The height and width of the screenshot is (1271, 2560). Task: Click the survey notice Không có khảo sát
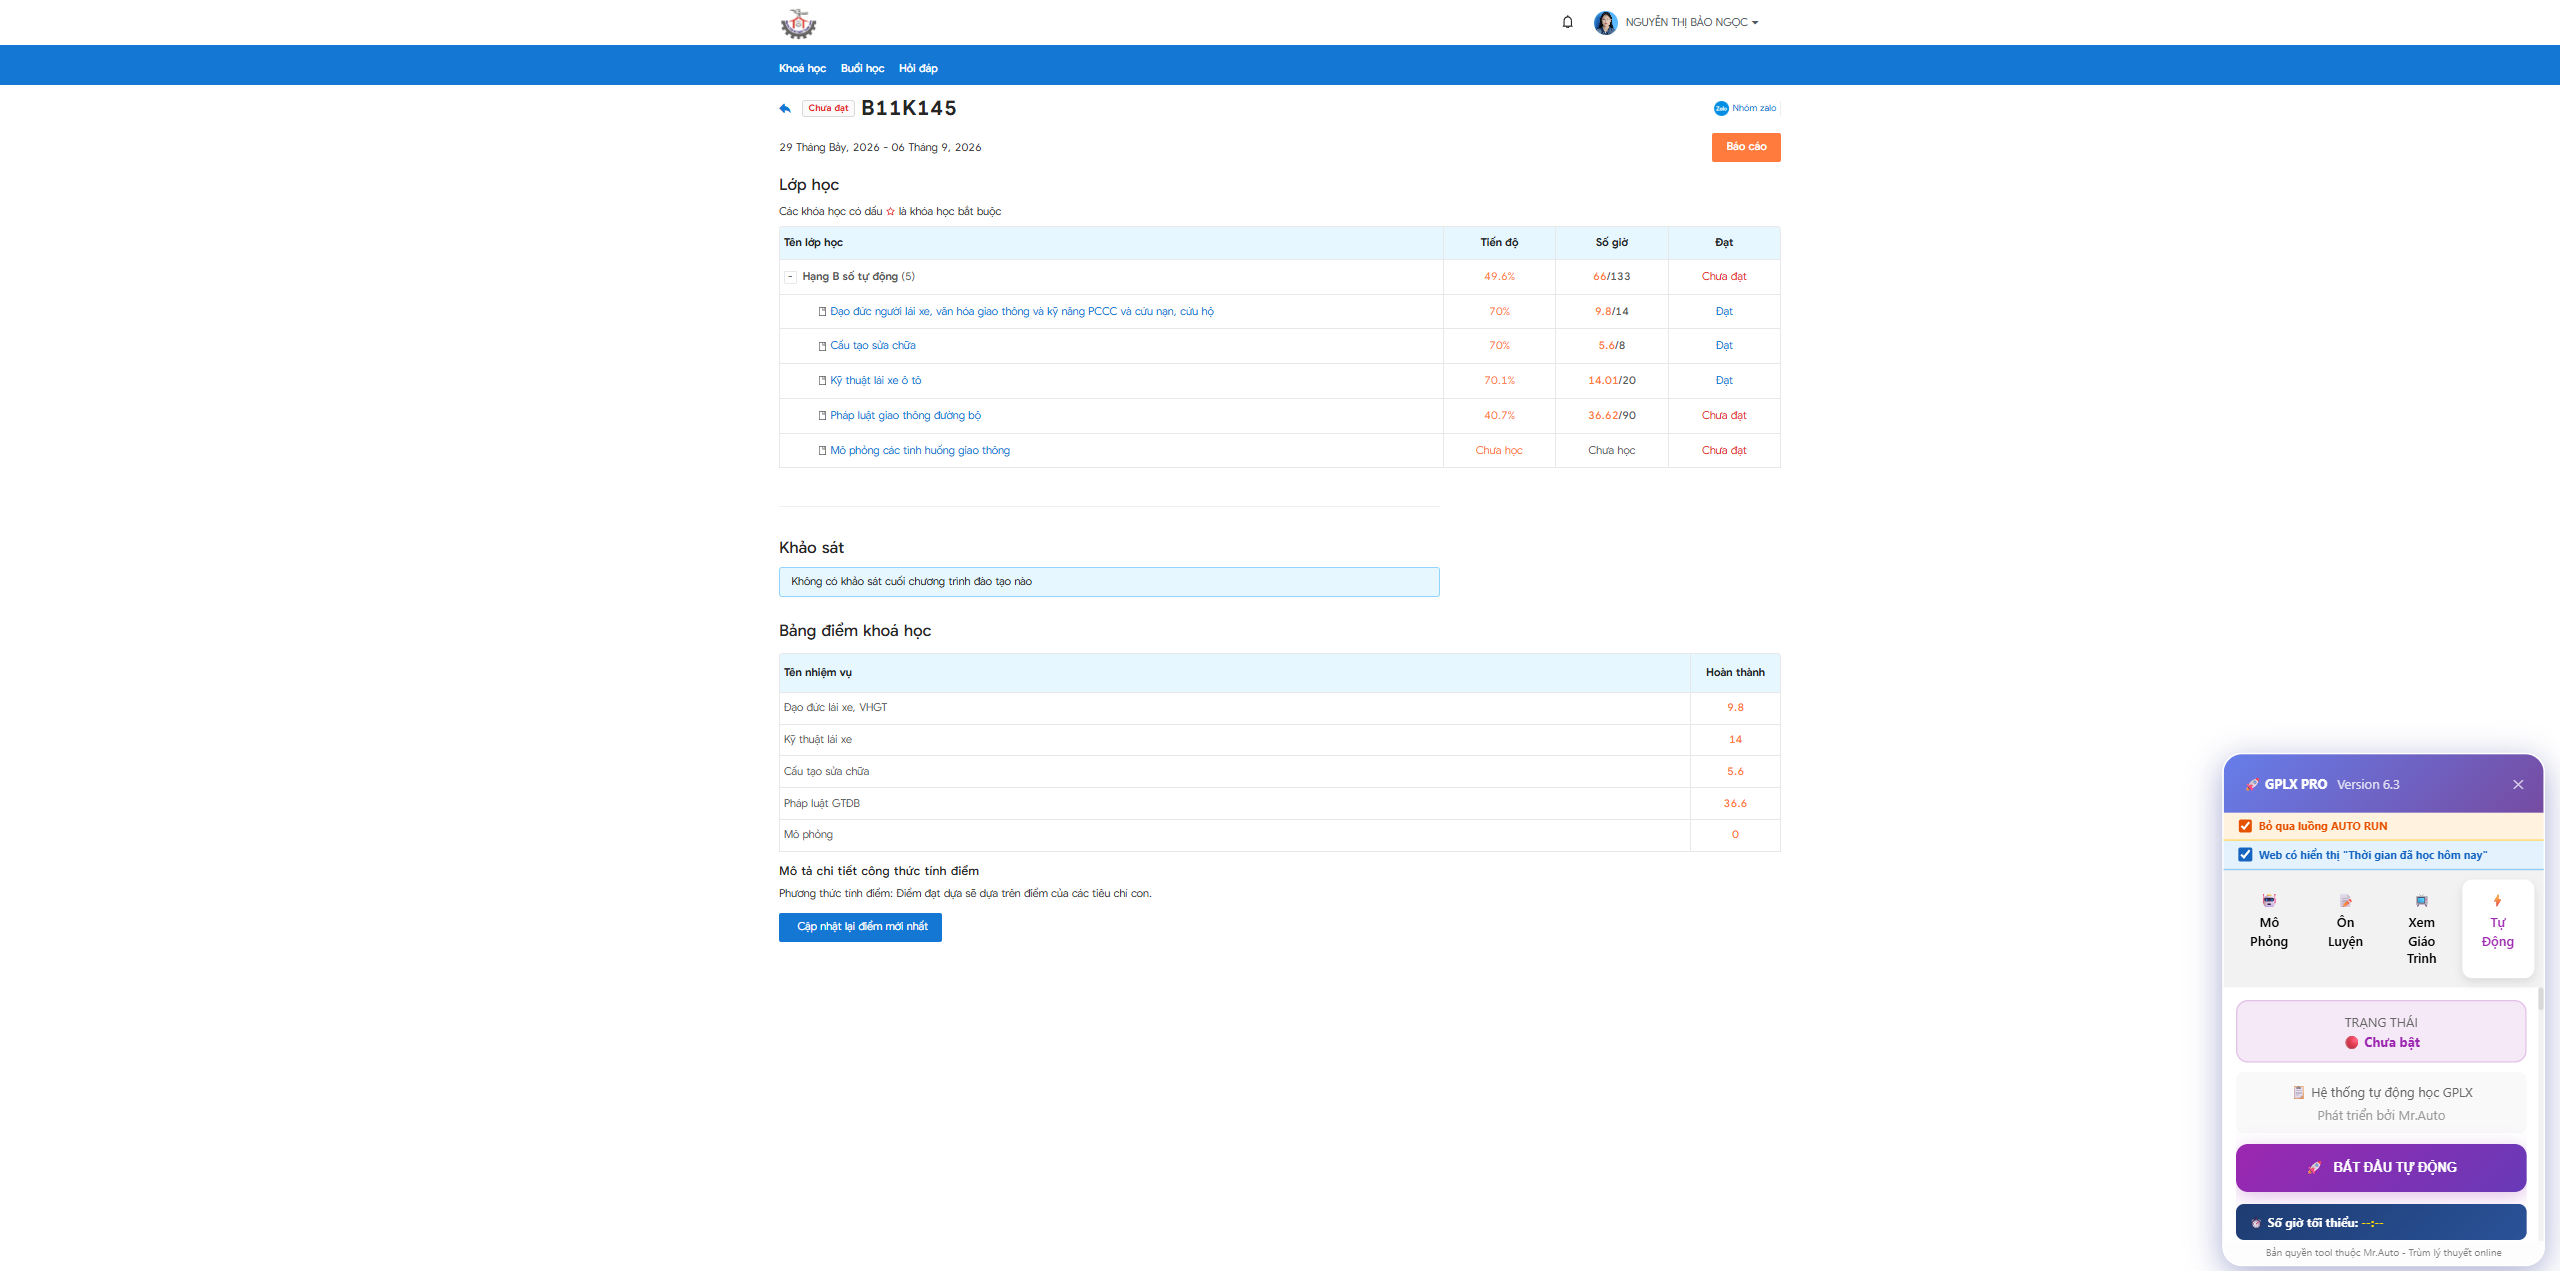[x=1109, y=582]
